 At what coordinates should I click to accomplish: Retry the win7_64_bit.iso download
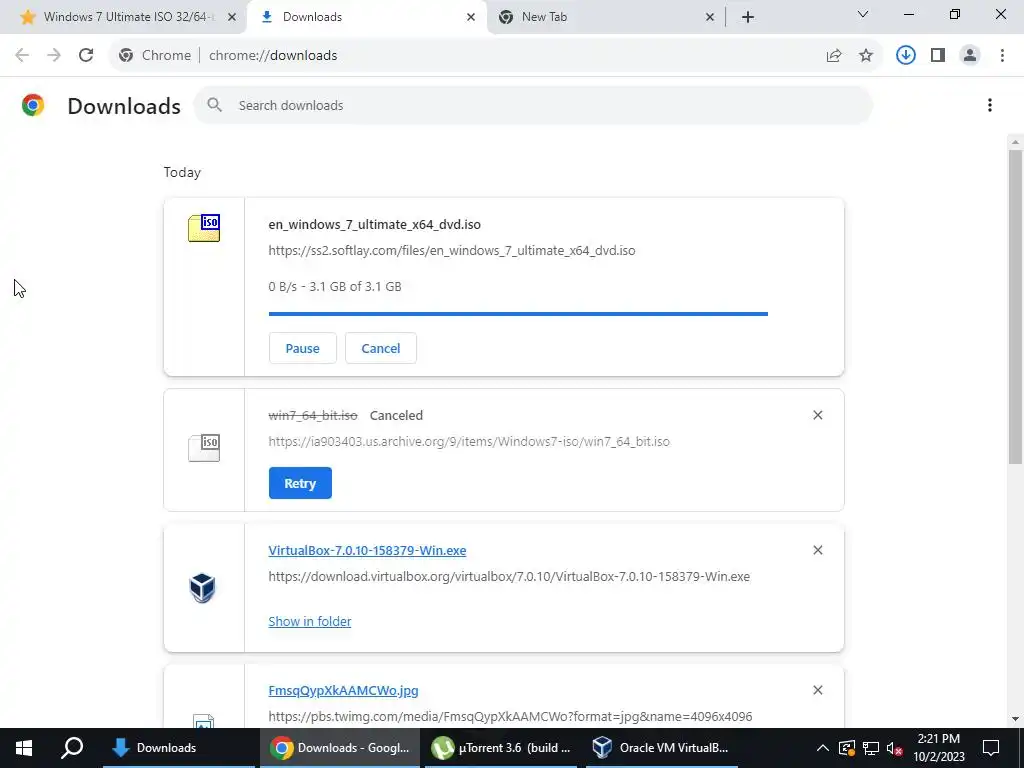pyautogui.click(x=300, y=483)
